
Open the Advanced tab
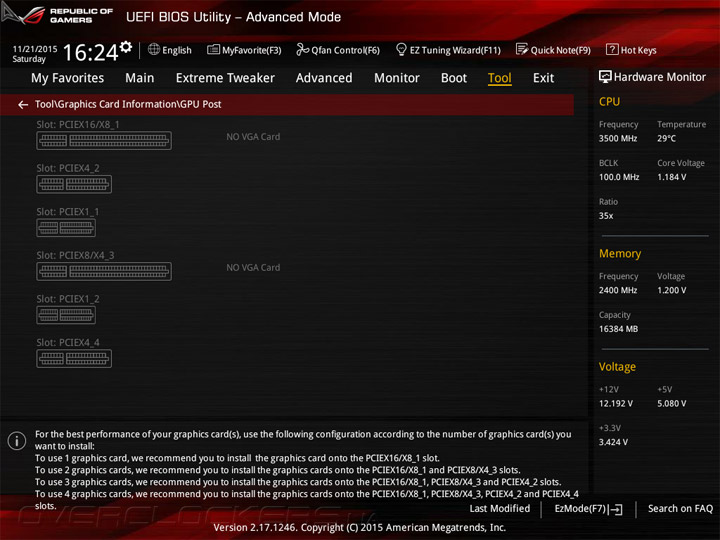point(324,78)
